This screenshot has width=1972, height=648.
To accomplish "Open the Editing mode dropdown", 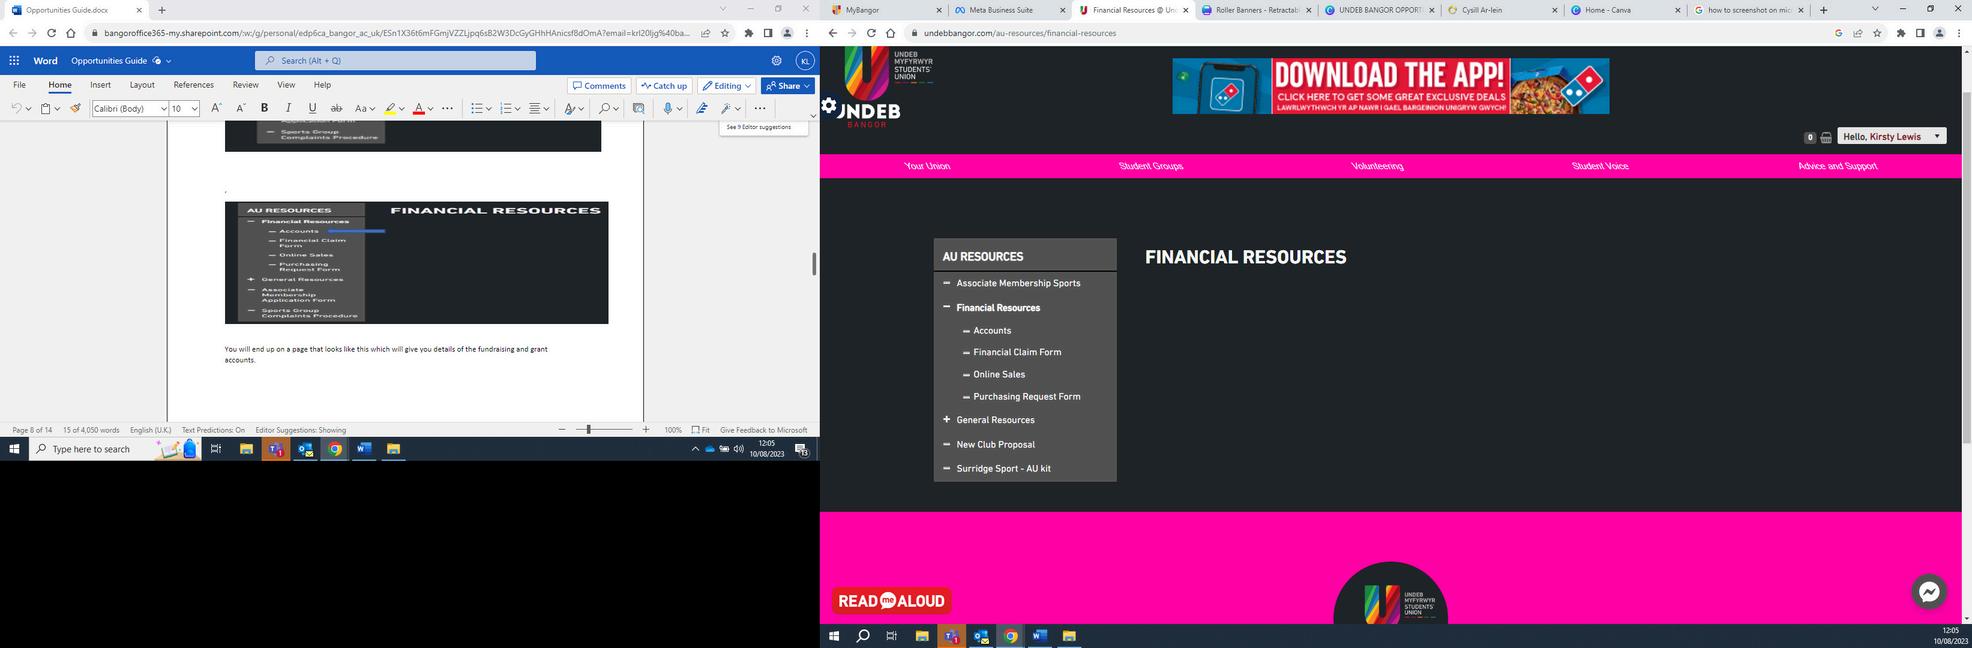I will tap(726, 86).
